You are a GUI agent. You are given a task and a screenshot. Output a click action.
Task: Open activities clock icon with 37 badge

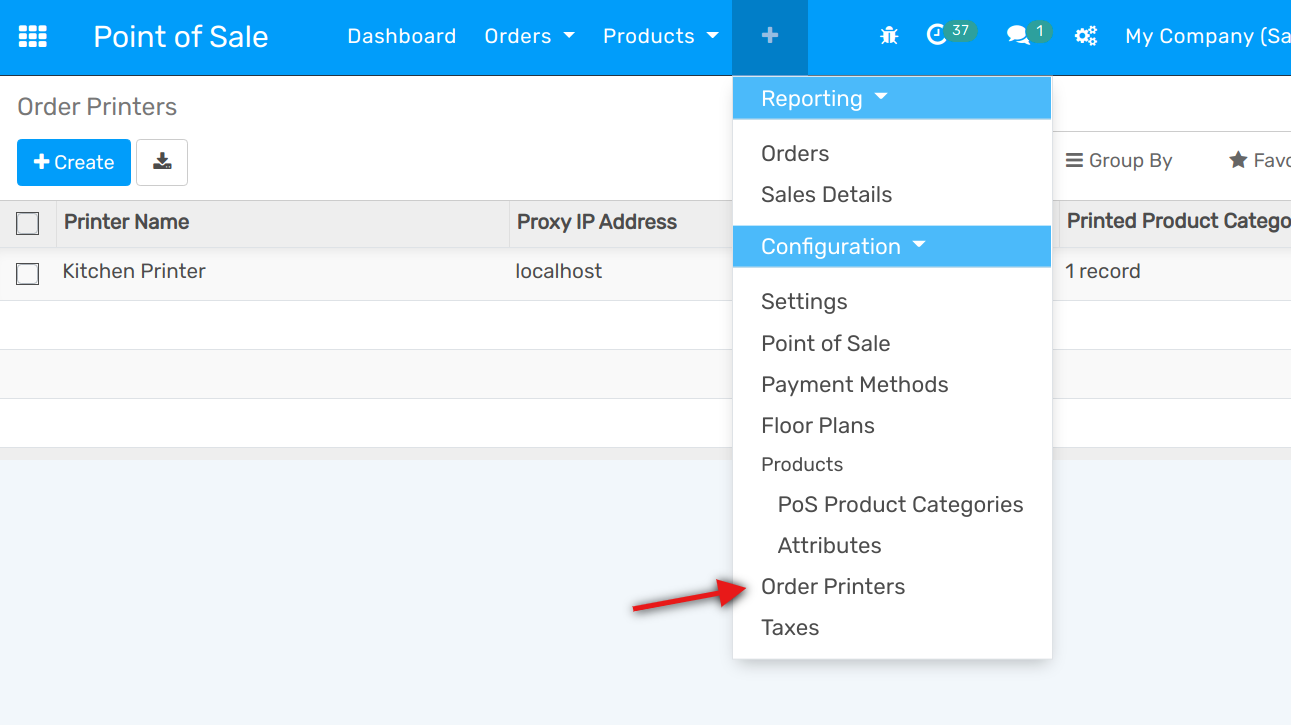(x=937, y=36)
